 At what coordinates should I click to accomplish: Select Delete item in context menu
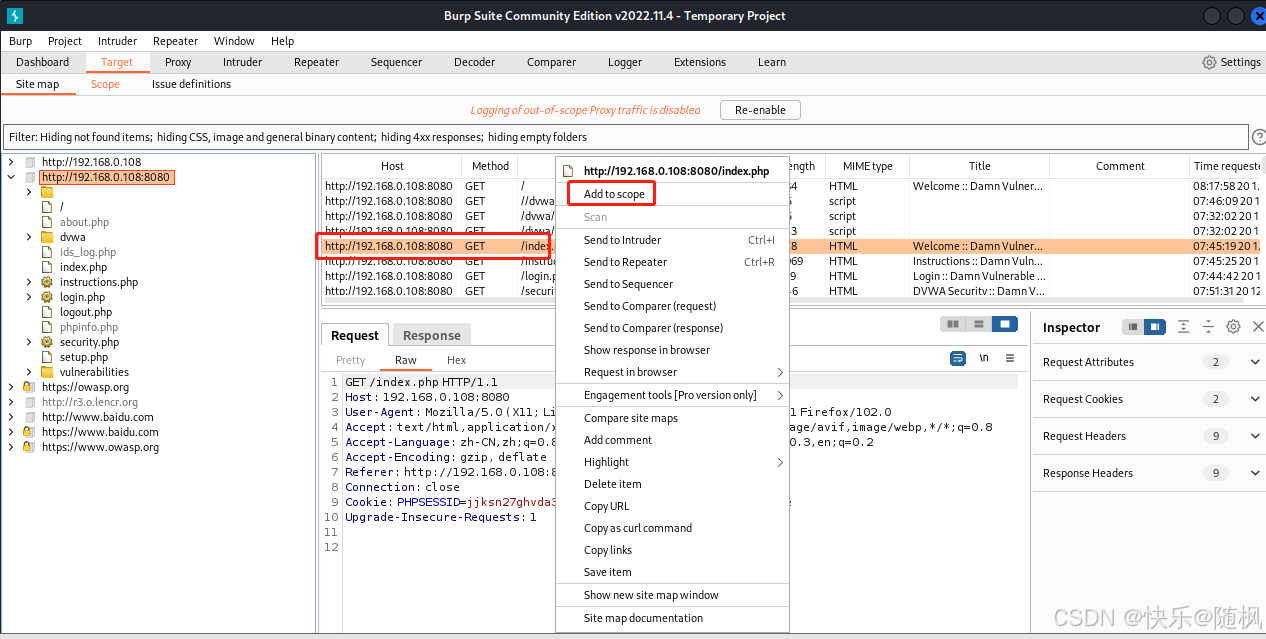tap(672, 484)
